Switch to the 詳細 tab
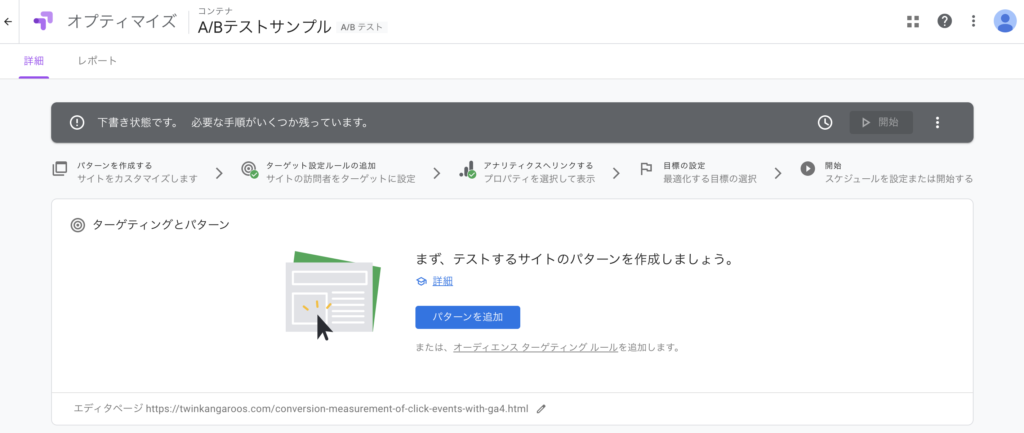 pos(34,61)
